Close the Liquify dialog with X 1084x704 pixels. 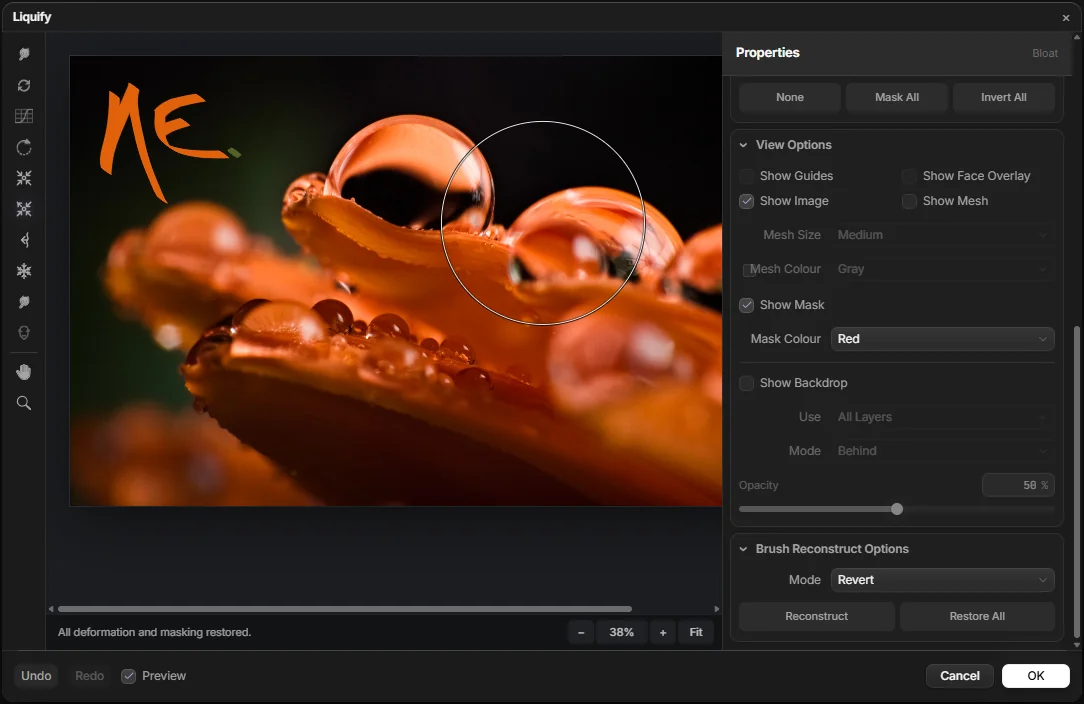click(1065, 18)
